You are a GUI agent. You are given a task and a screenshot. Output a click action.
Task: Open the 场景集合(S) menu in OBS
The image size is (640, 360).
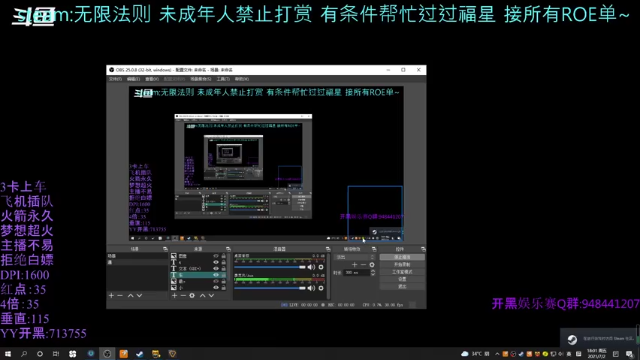pyautogui.click(x=200, y=79)
